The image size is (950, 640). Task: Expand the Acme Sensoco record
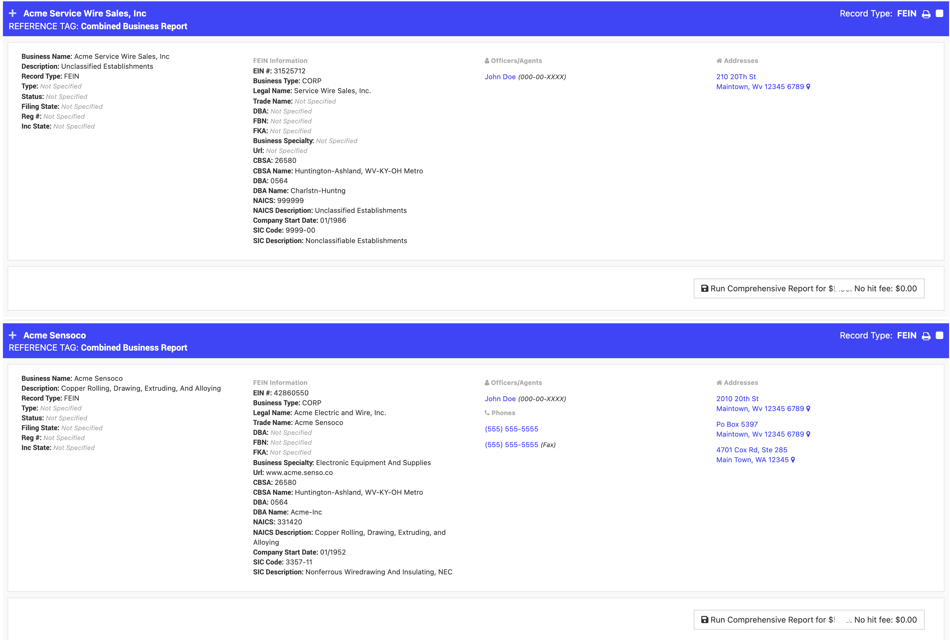[x=13, y=336]
